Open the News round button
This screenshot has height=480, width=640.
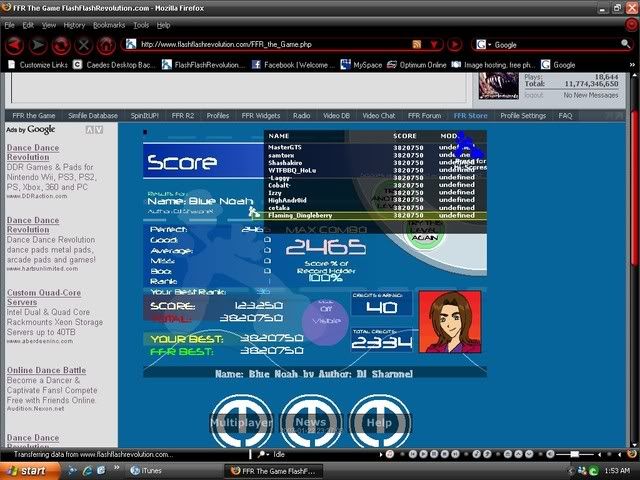pyautogui.click(x=310, y=423)
